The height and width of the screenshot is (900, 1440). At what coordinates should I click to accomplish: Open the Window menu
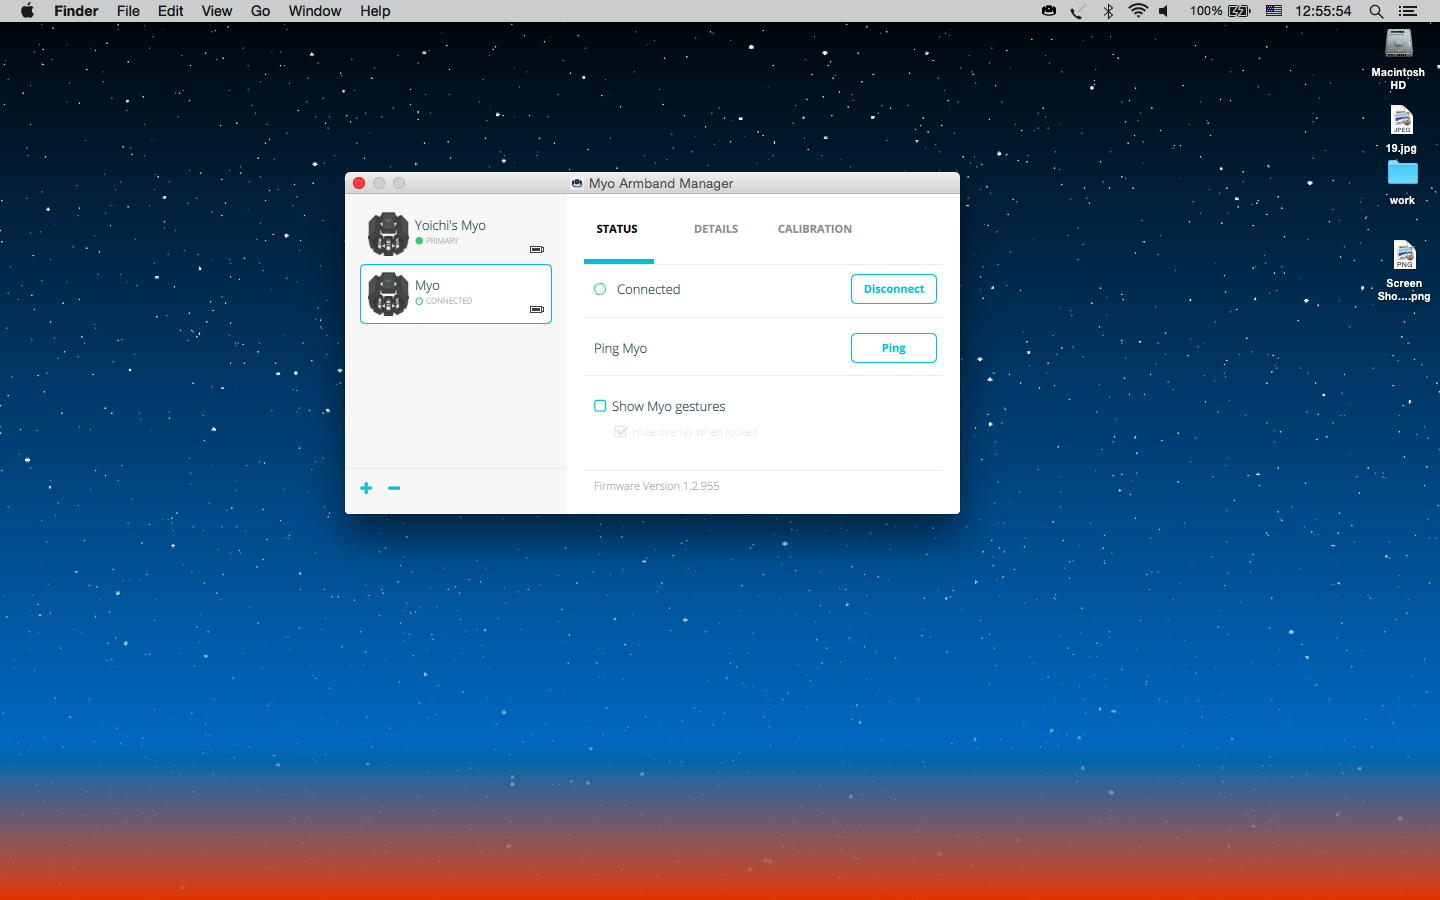[x=315, y=11]
